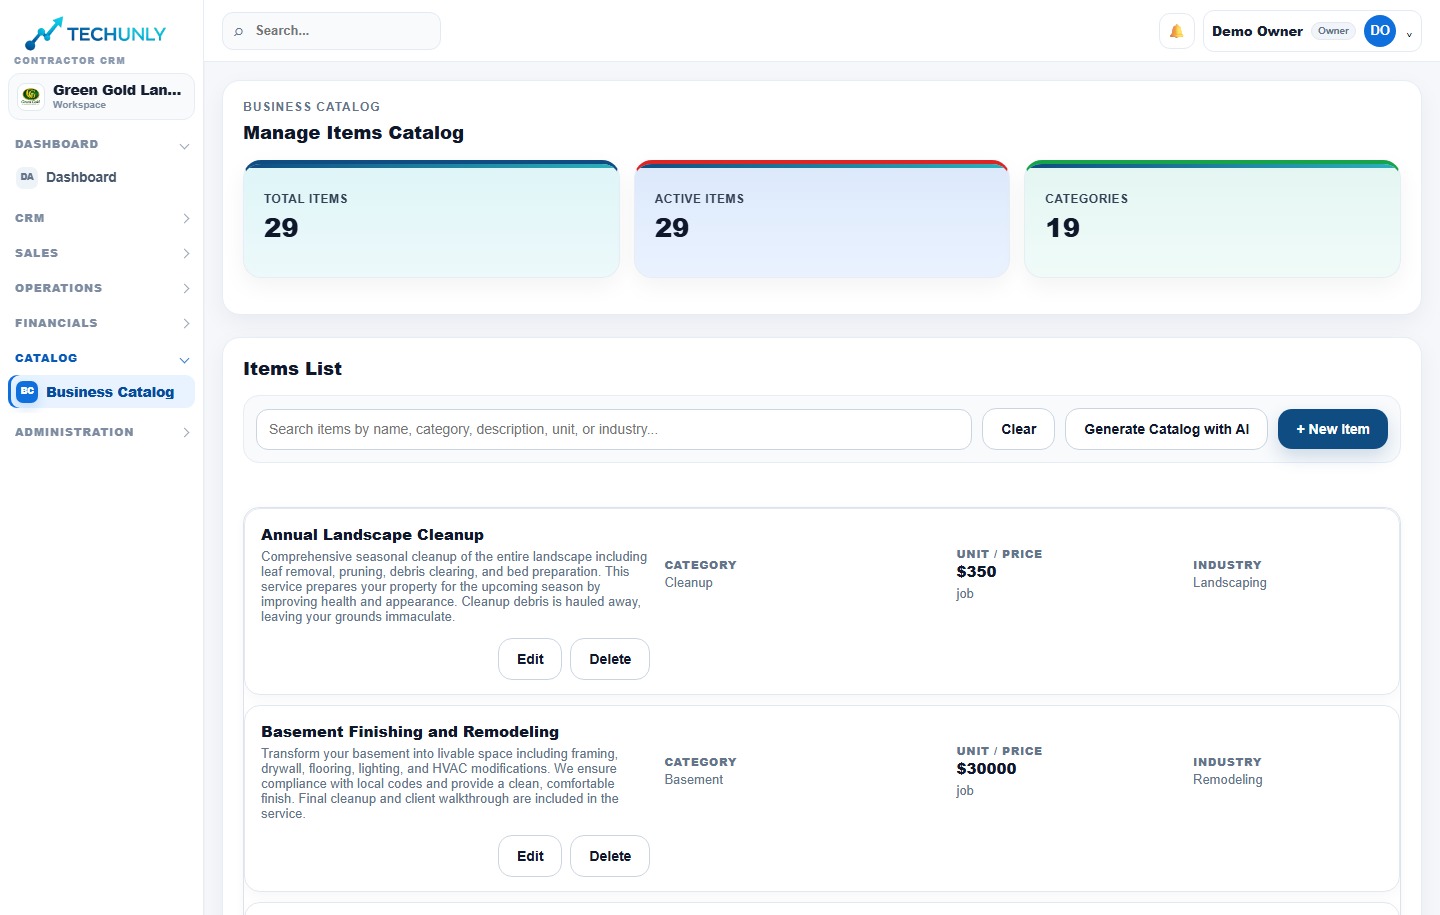This screenshot has height=915, width=1440.
Task: Click the Cleanup category value
Action: tap(688, 583)
